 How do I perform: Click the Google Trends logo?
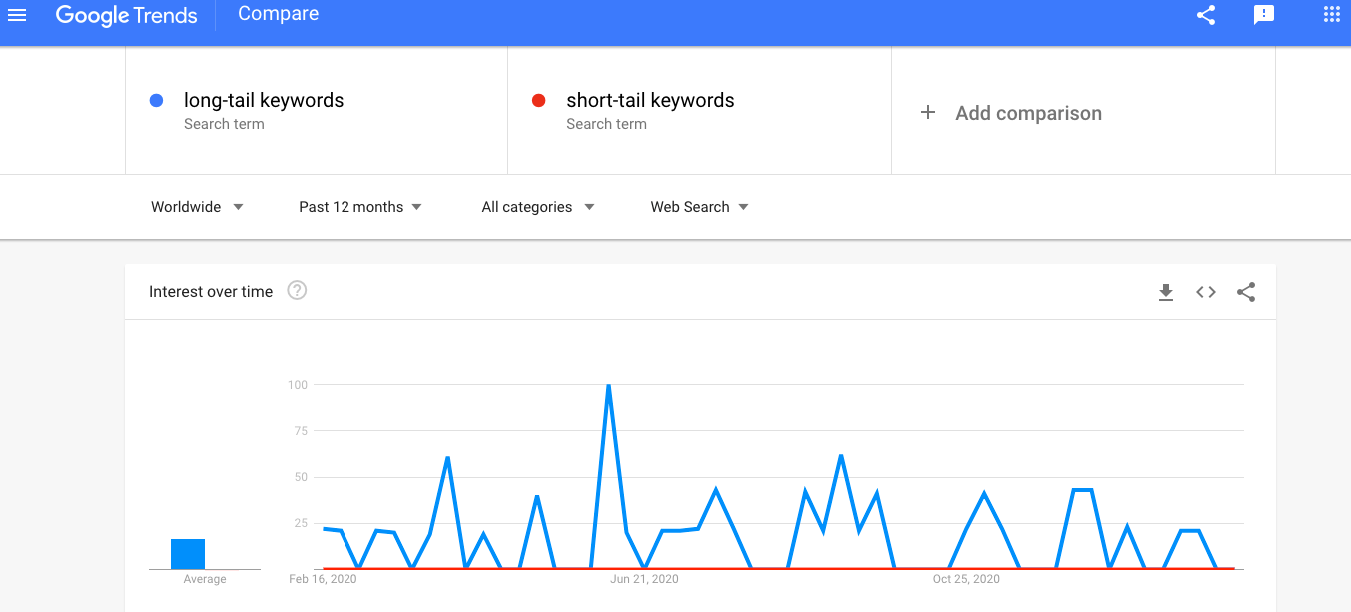click(x=126, y=15)
